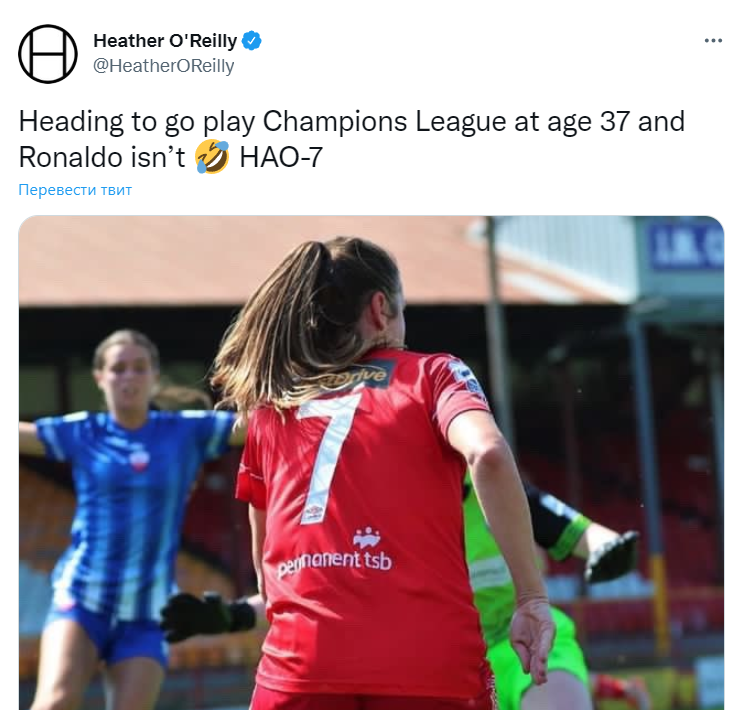742x710 pixels.
Task: Click the laughing emoji in the tweet
Action: click(x=212, y=157)
